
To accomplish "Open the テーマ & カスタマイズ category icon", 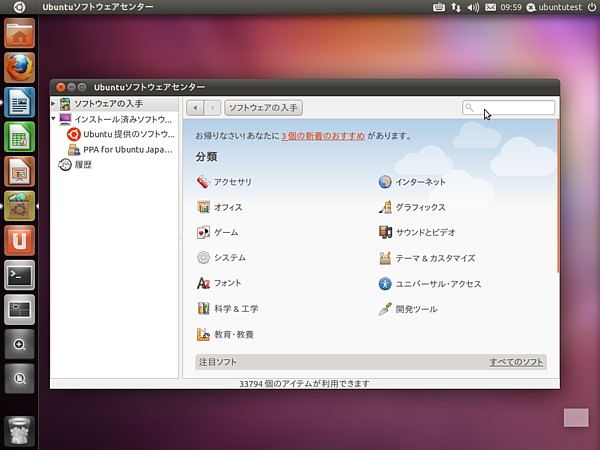I will coord(385,258).
